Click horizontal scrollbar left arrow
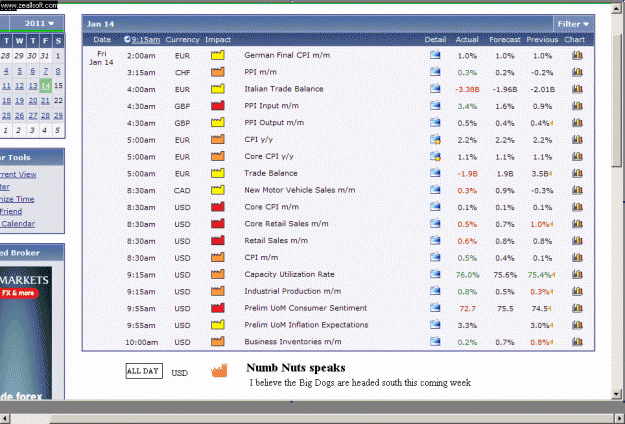Viewport: 625px width, 424px height. [5, 418]
